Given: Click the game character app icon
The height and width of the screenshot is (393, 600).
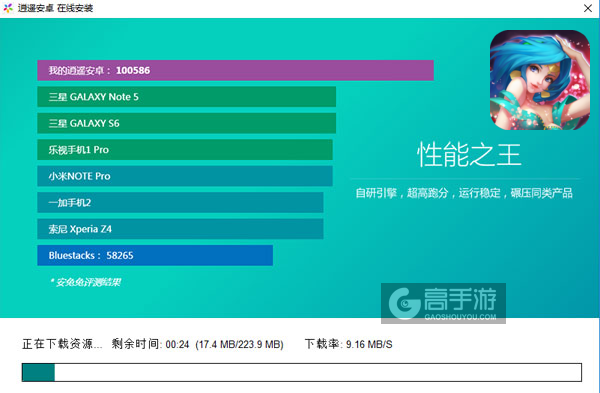Looking at the screenshot, I should pyautogui.click(x=540, y=80).
